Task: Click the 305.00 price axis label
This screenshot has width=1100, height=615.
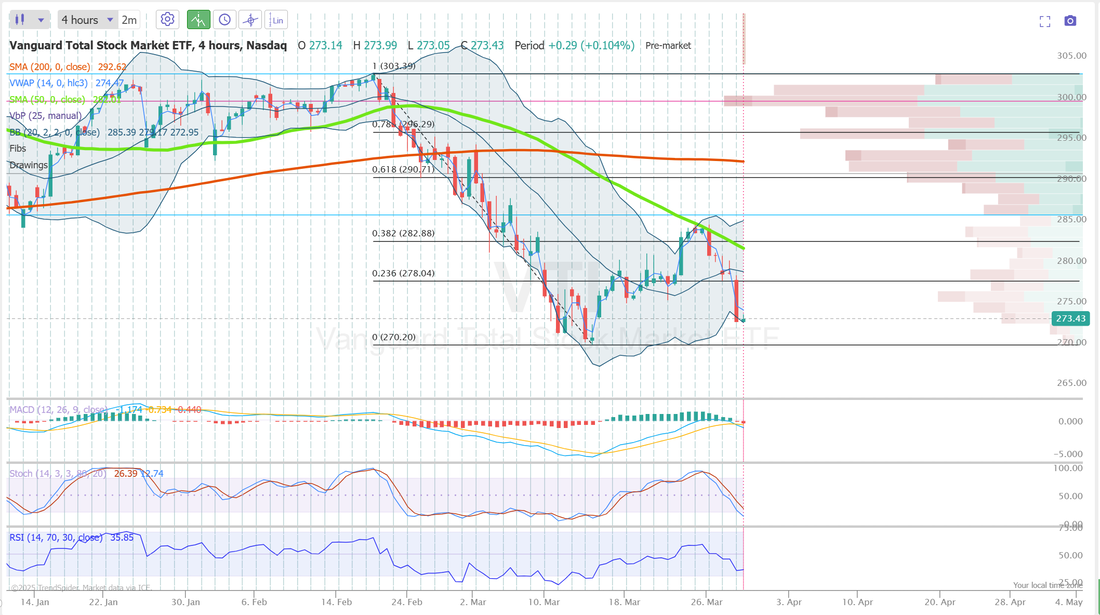Action: tap(1071, 55)
